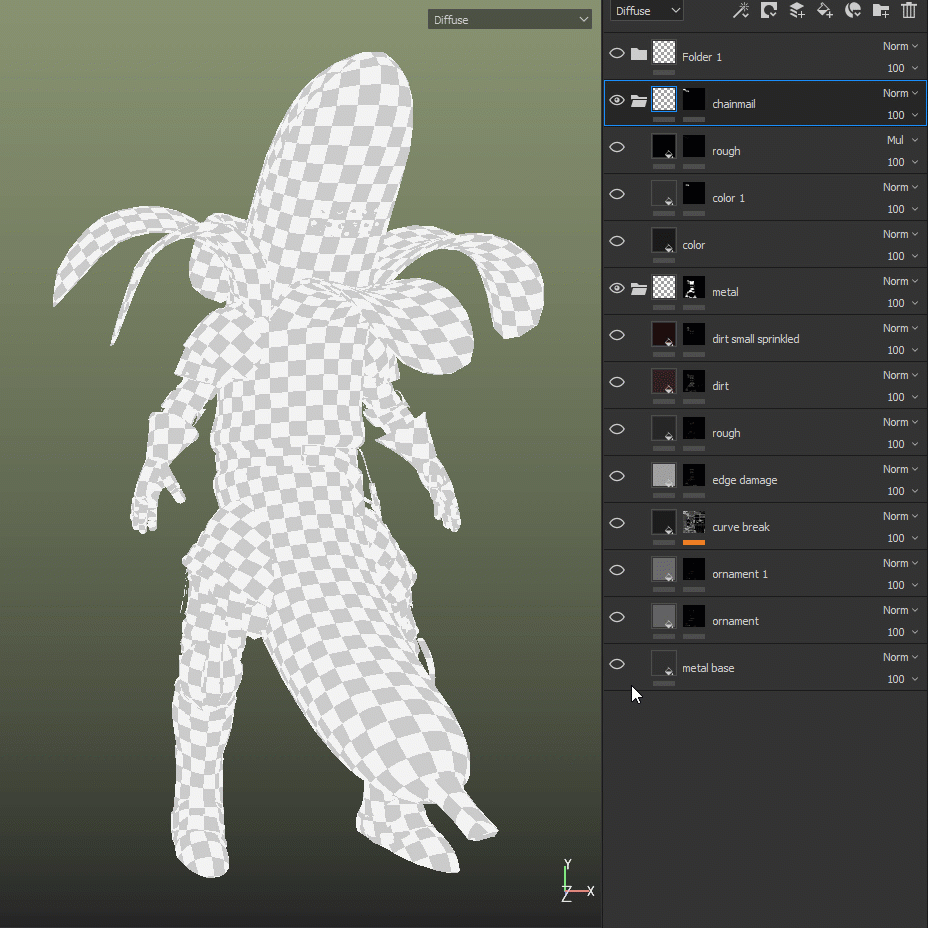Click the Add mask icon in layers toolbar
This screenshot has width=928, height=928.
pyautogui.click(x=769, y=11)
